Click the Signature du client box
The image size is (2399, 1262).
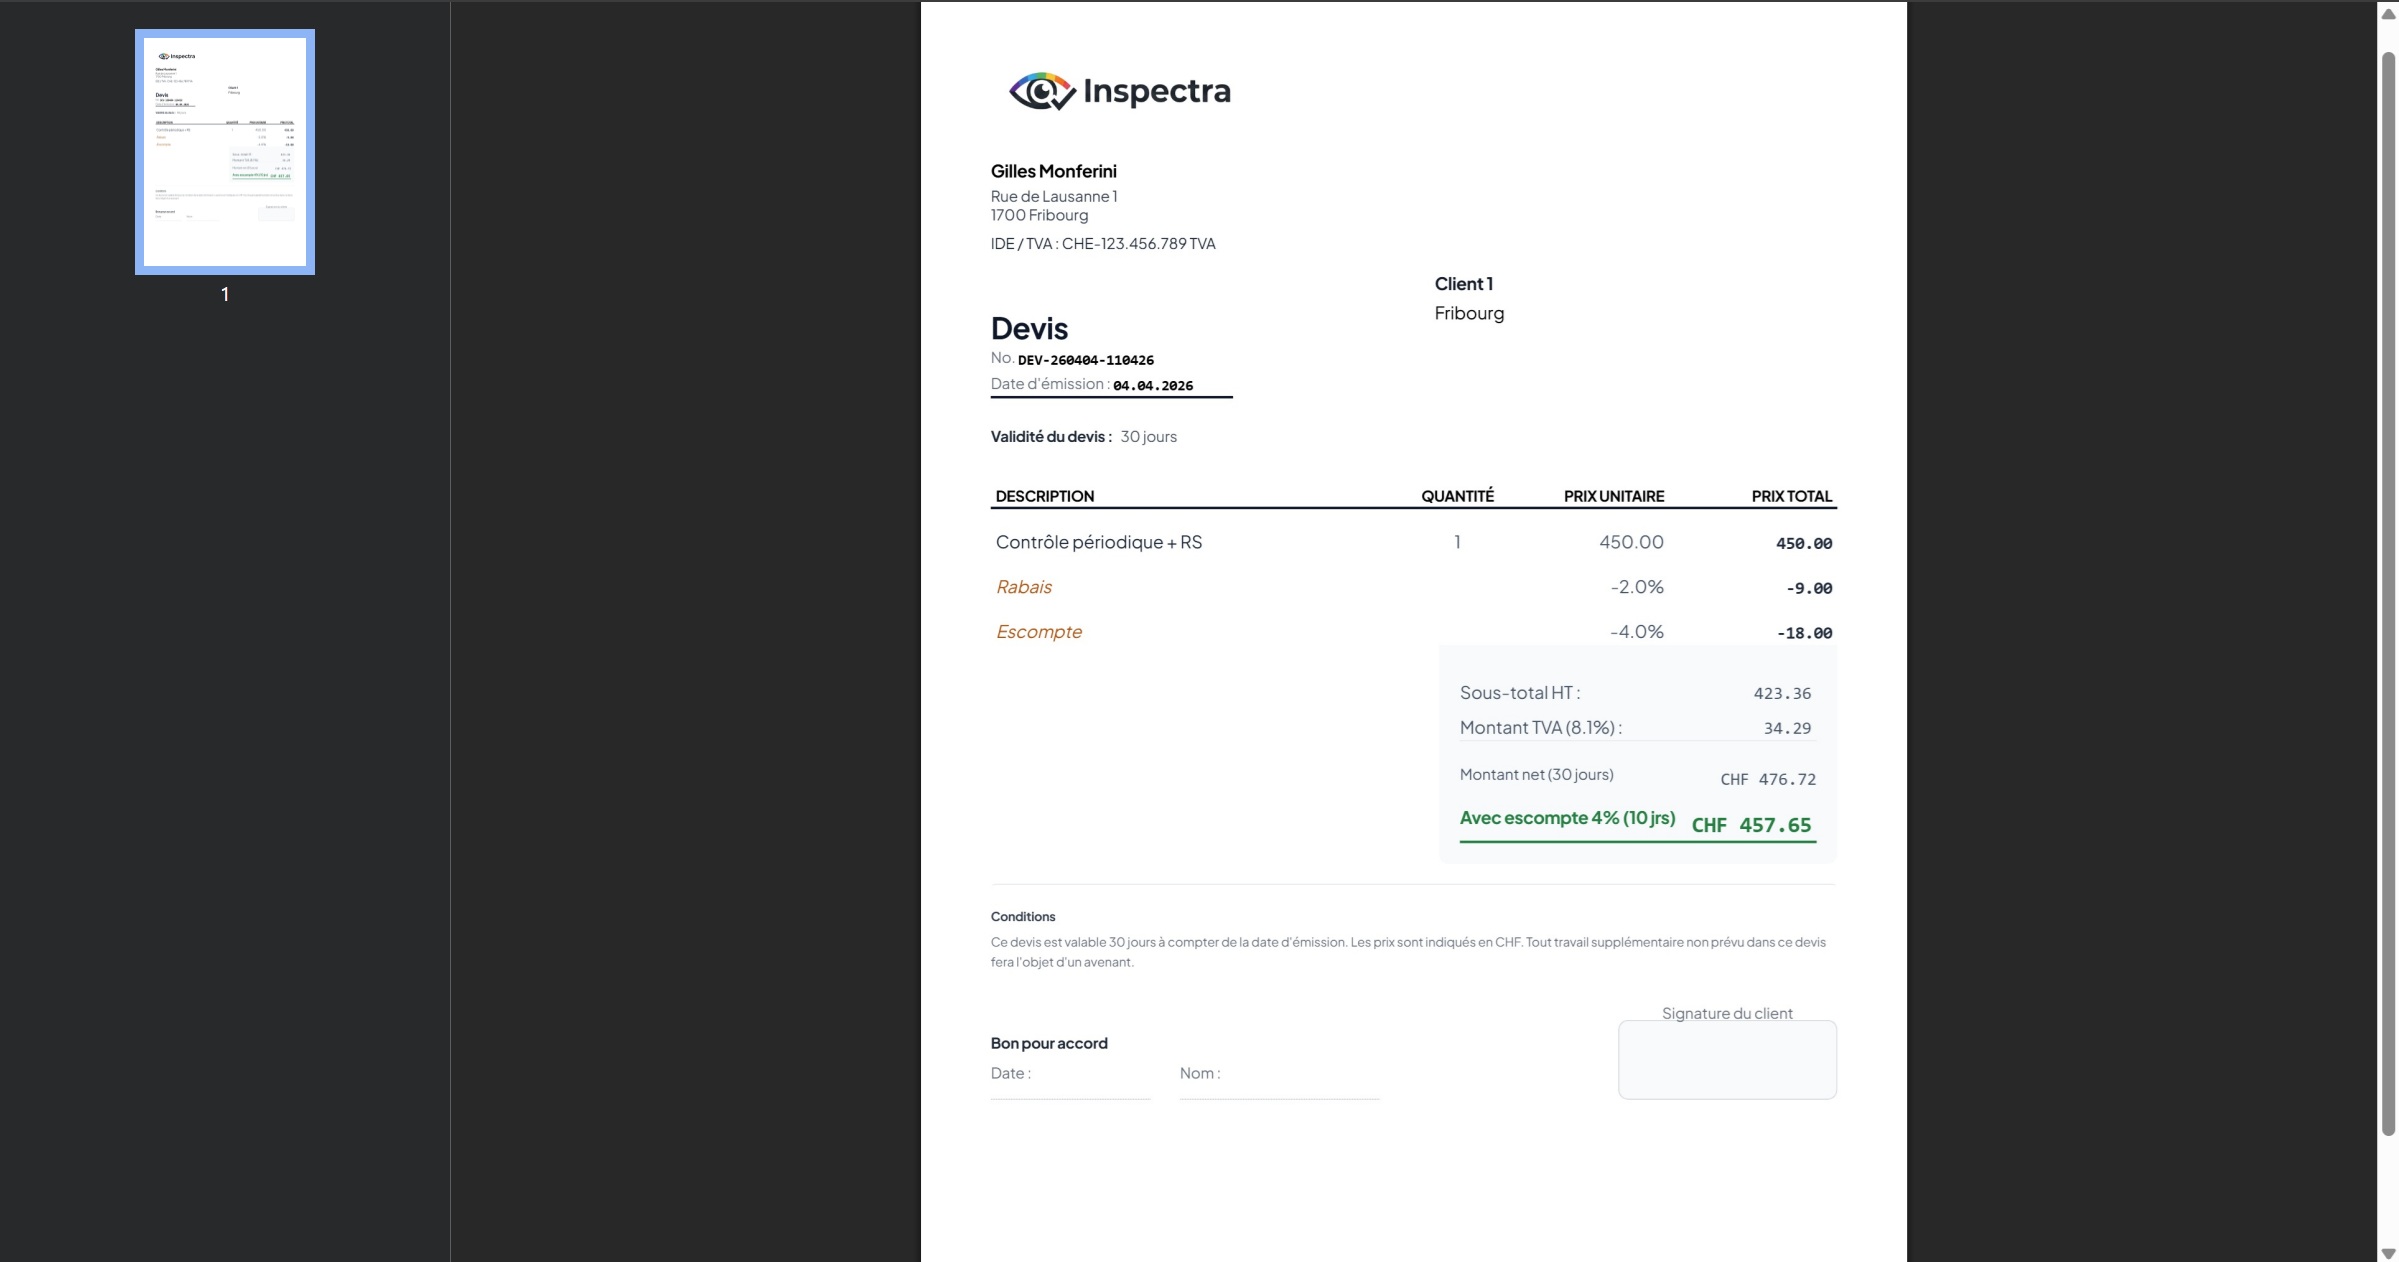click(x=1726, y=1059)
